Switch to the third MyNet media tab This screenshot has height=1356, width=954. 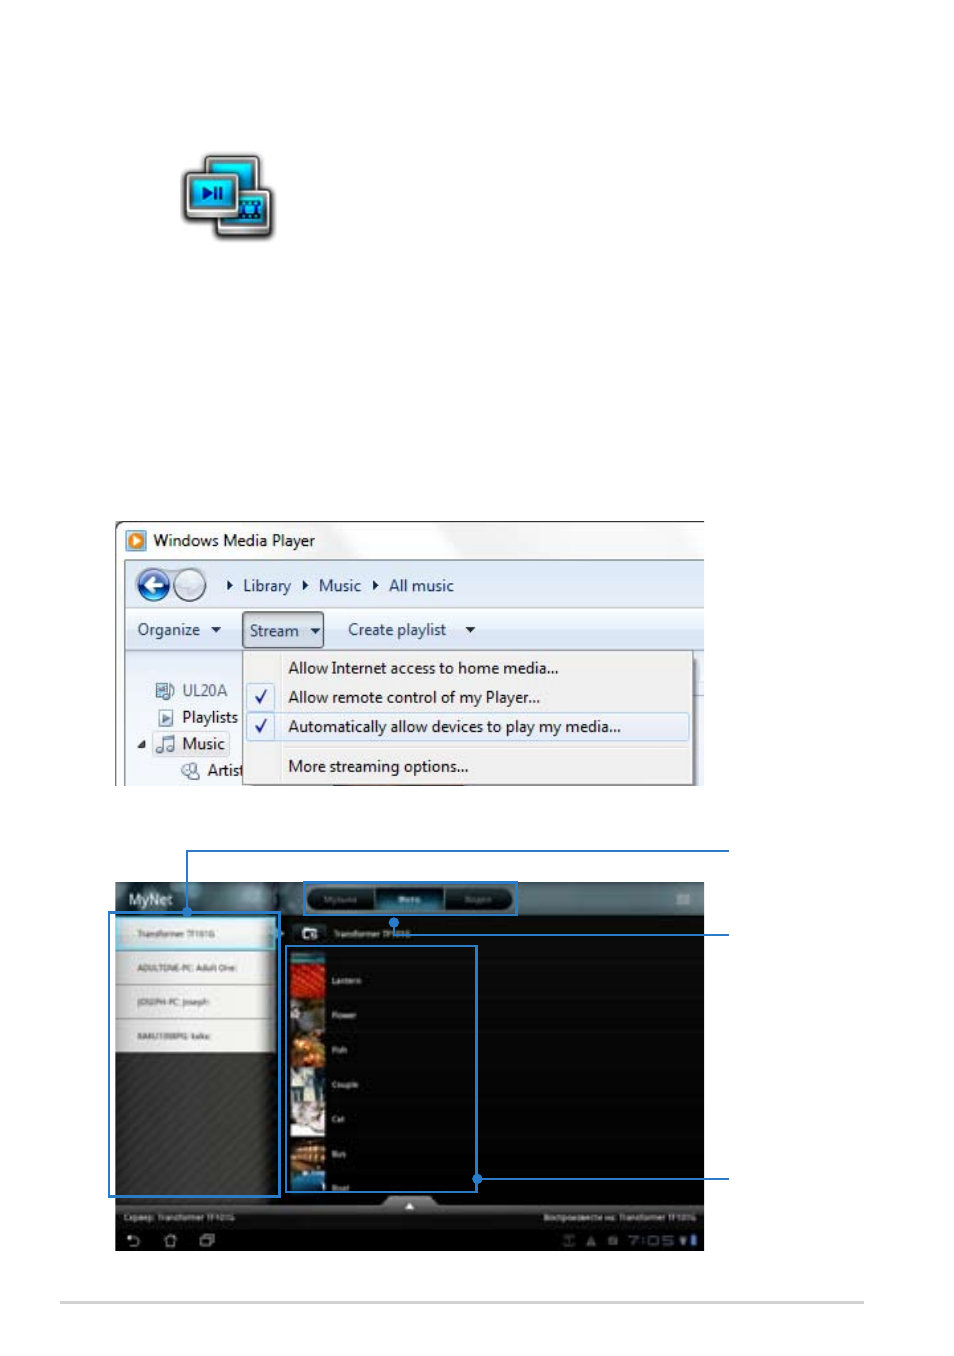tap(478, 899)
